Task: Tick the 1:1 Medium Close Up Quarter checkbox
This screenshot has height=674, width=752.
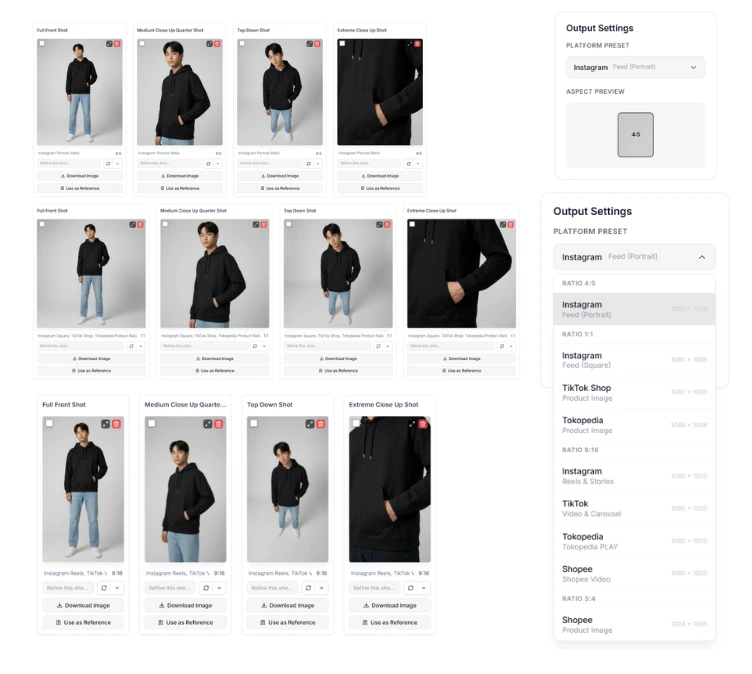Action: 165,224
